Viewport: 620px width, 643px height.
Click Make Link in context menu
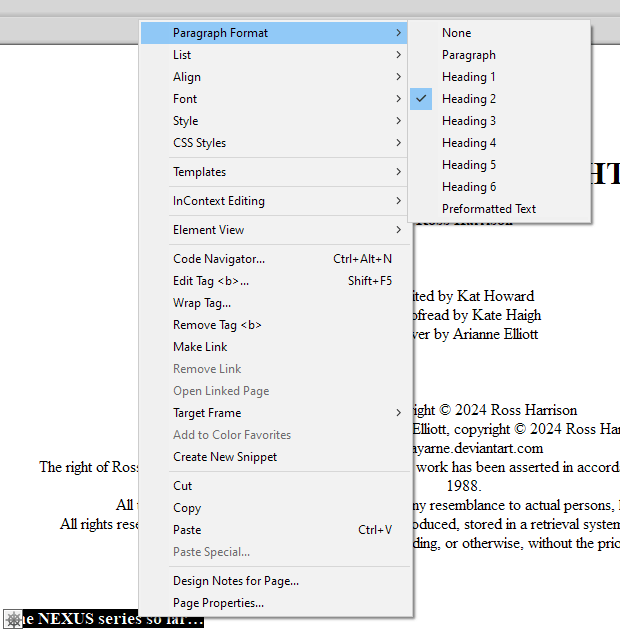(200, 347)
